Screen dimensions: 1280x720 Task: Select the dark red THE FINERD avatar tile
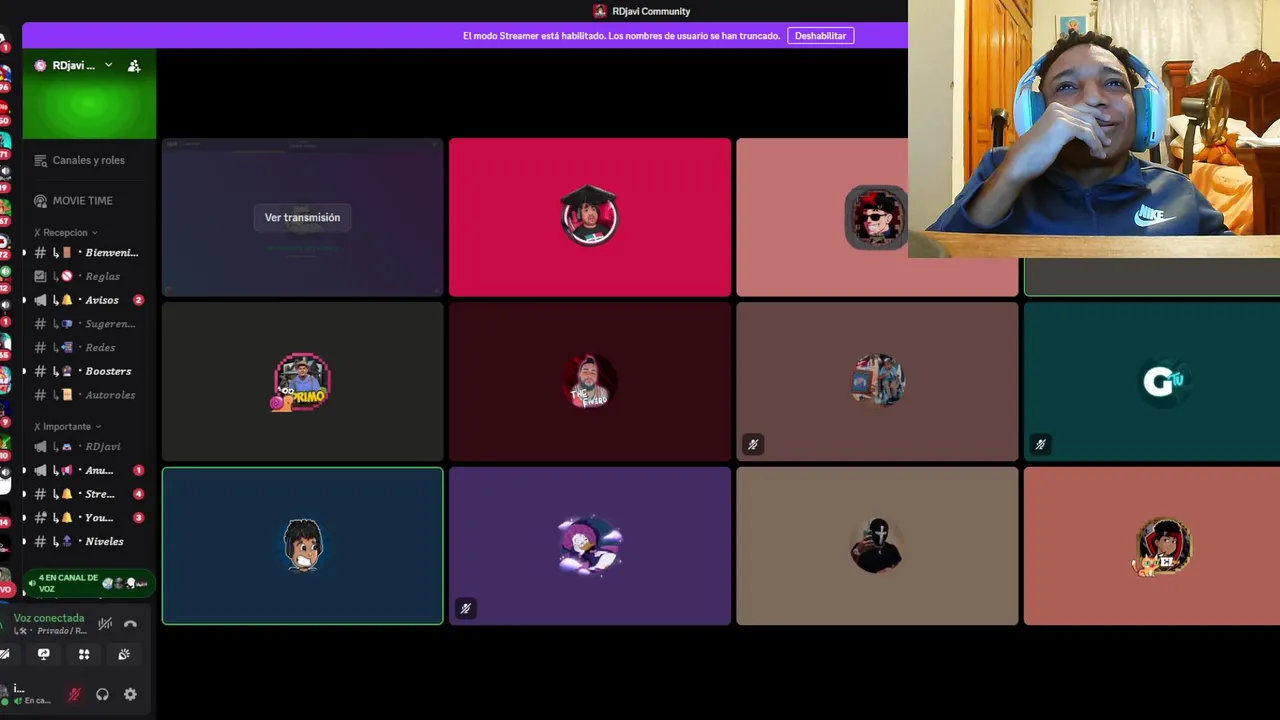point(590,381)
